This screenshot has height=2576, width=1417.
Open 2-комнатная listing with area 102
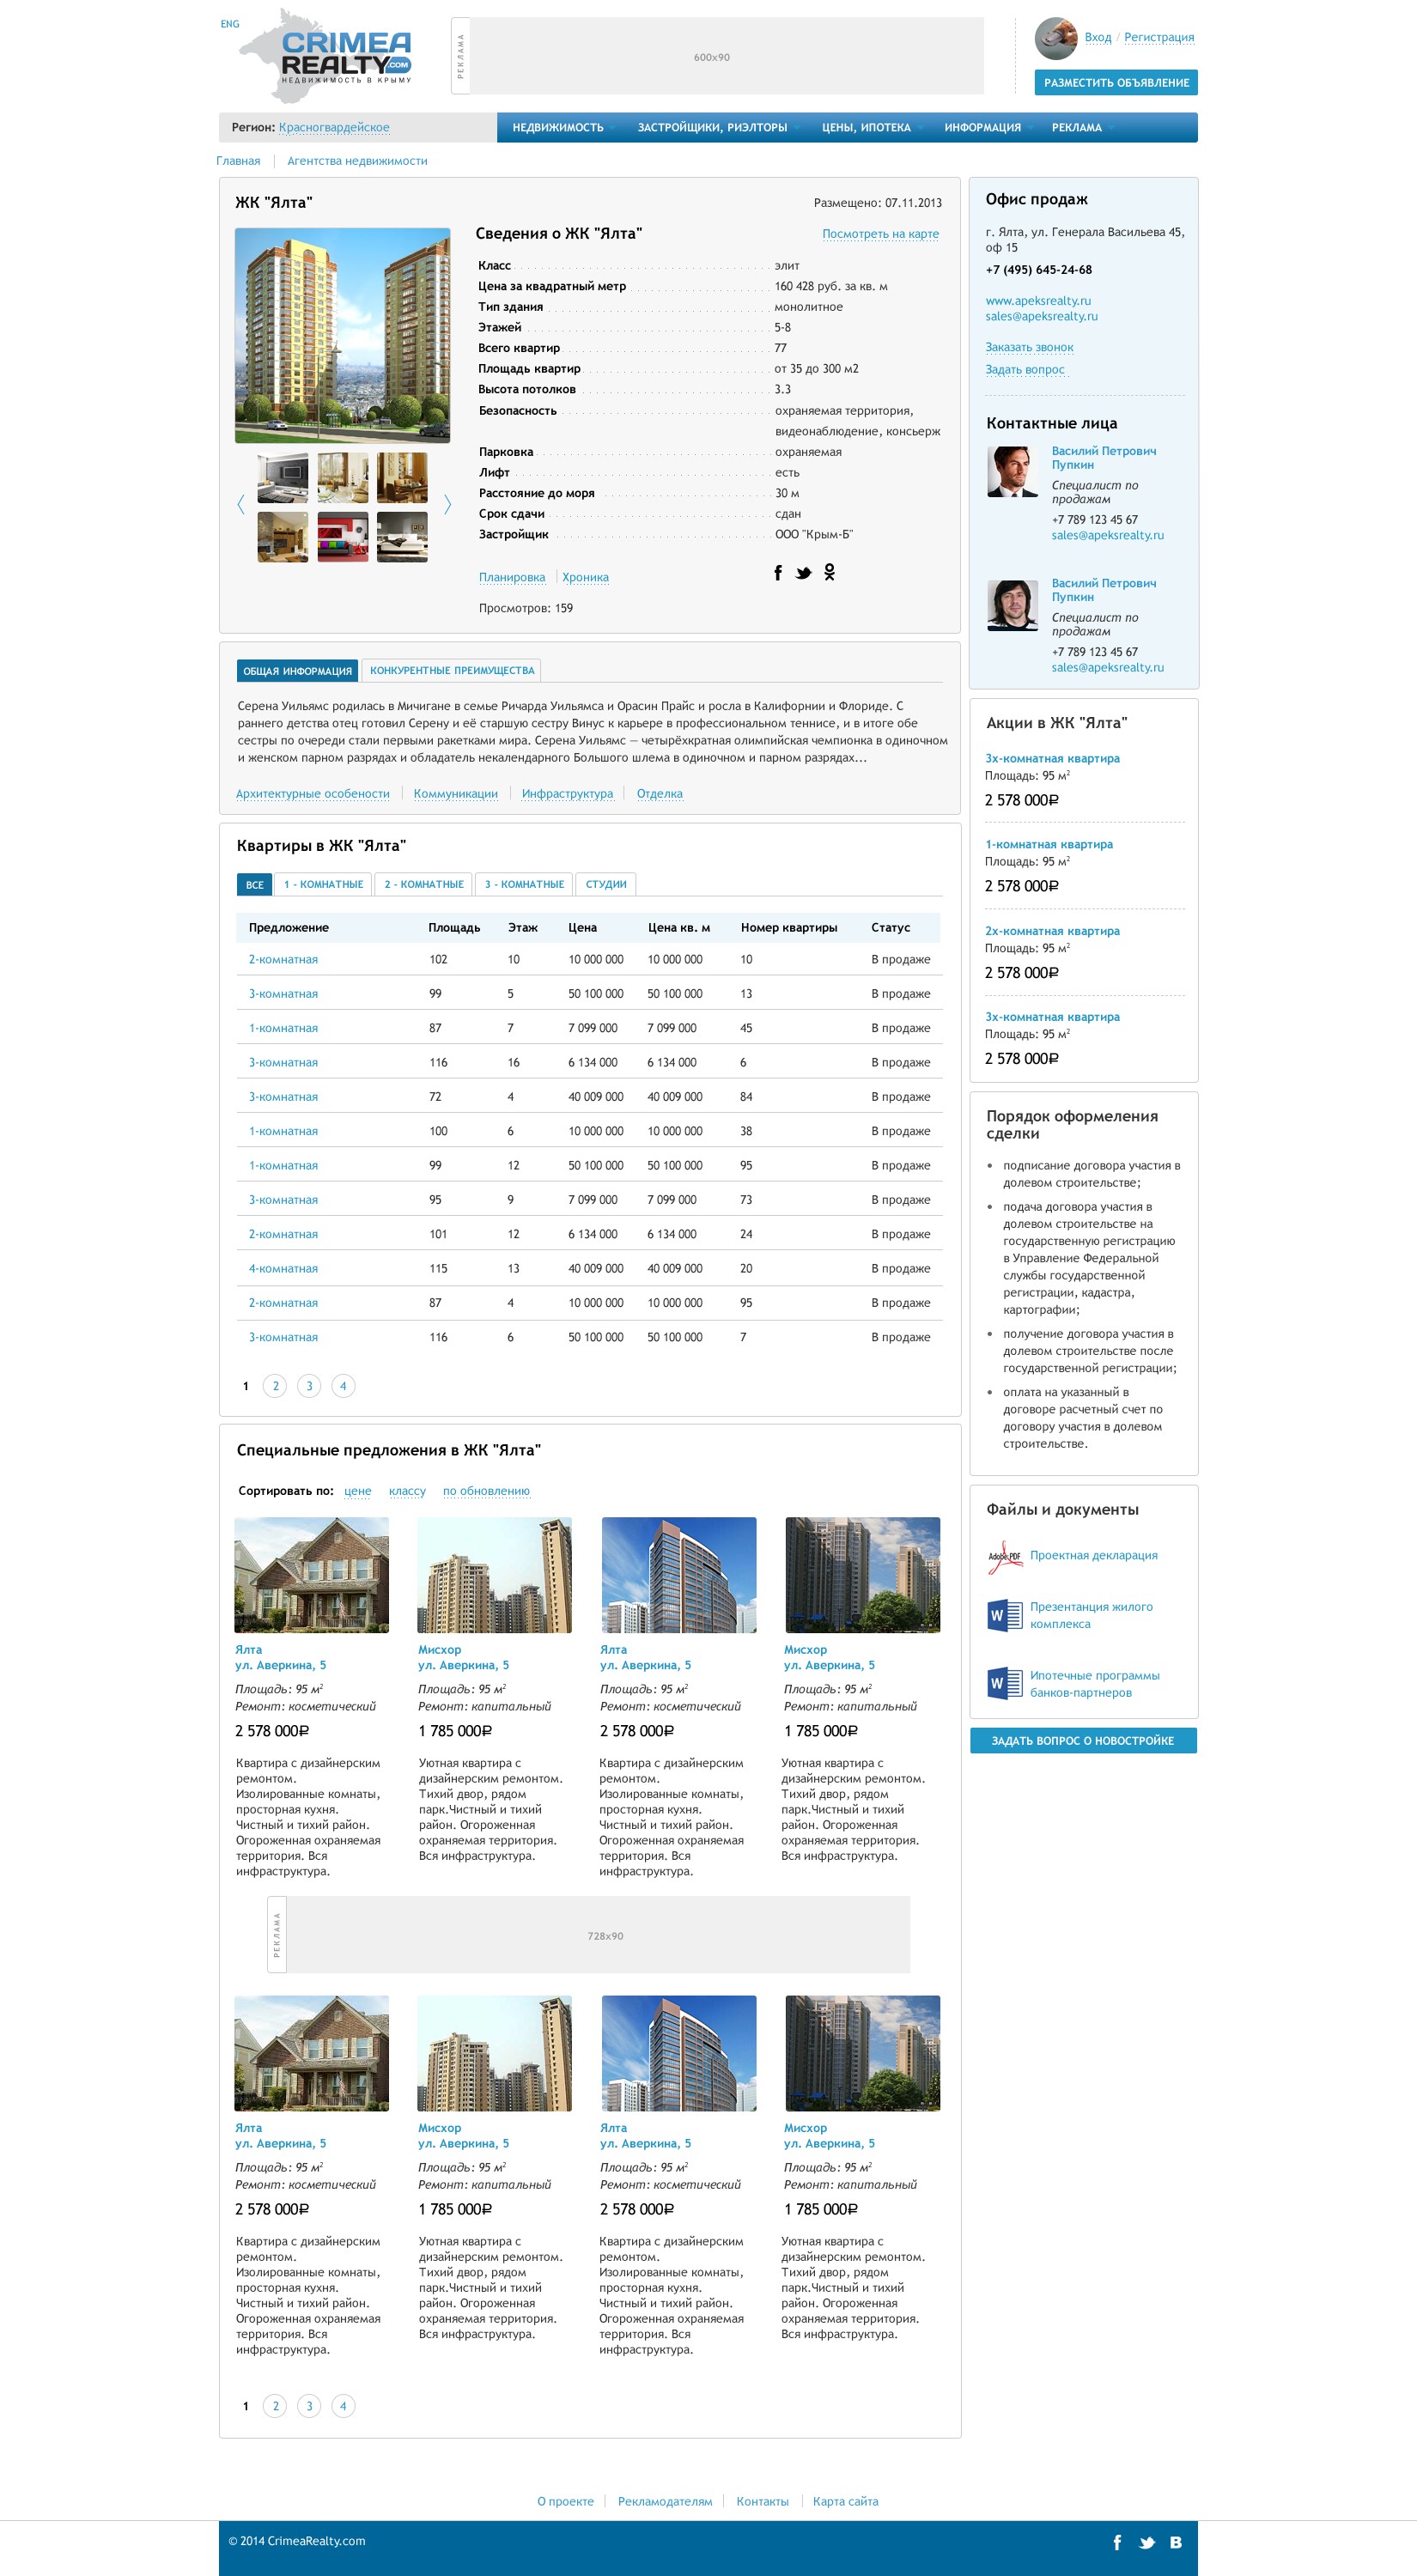(x=283, y=960)
